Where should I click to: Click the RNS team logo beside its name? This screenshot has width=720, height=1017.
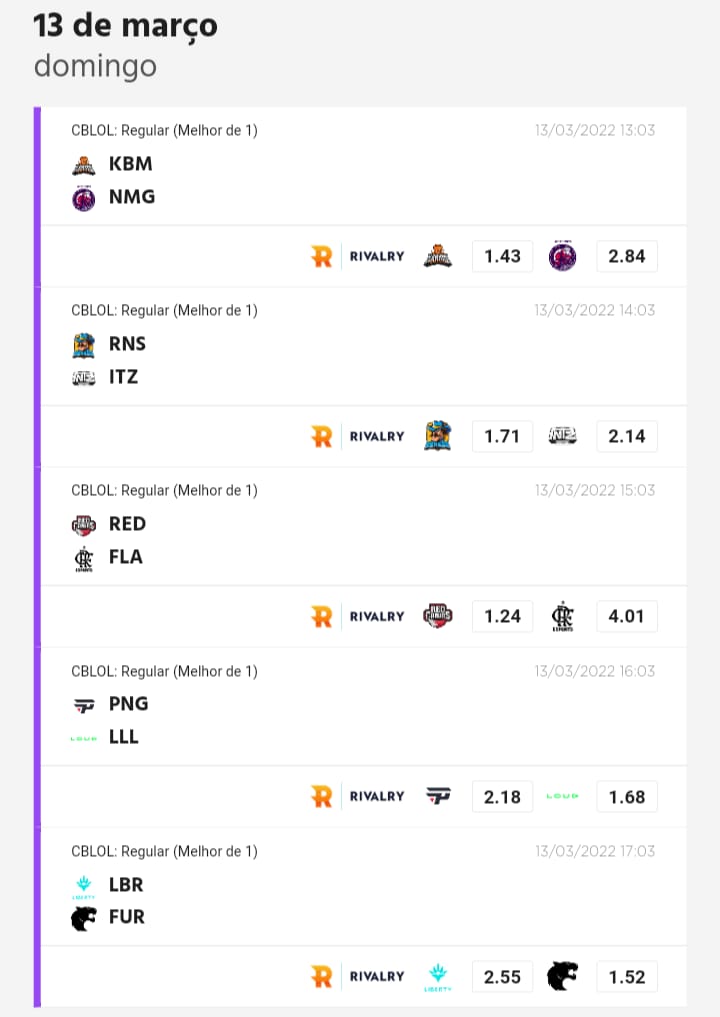pyautogui.click(x=84, y=344)
